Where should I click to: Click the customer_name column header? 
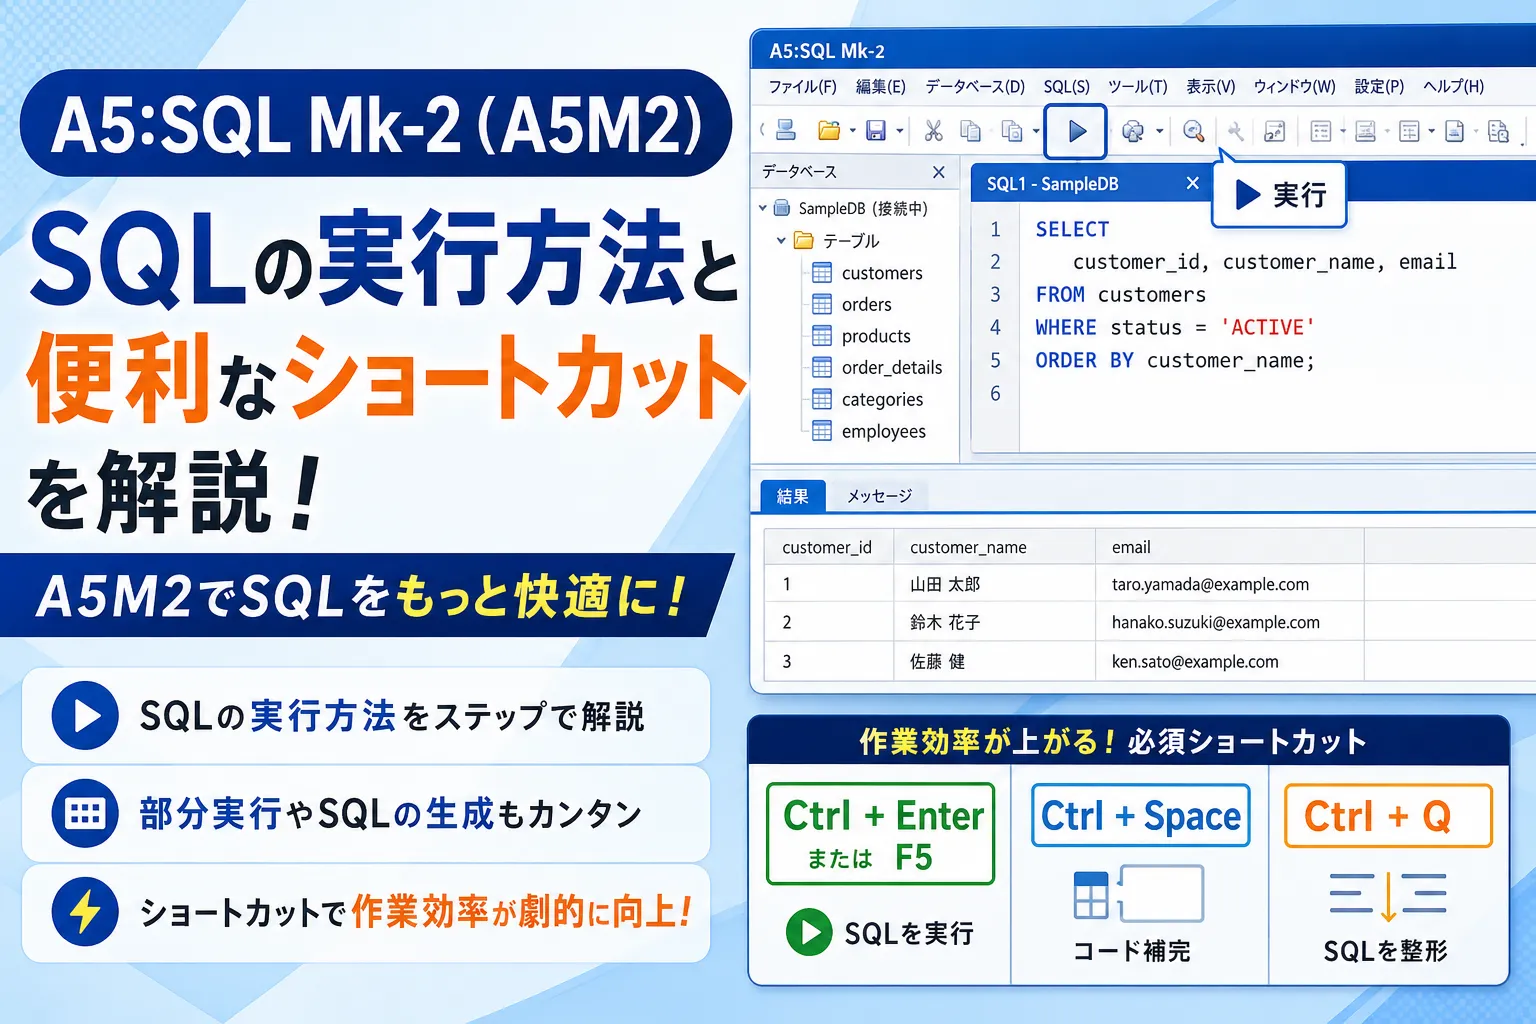994,547
